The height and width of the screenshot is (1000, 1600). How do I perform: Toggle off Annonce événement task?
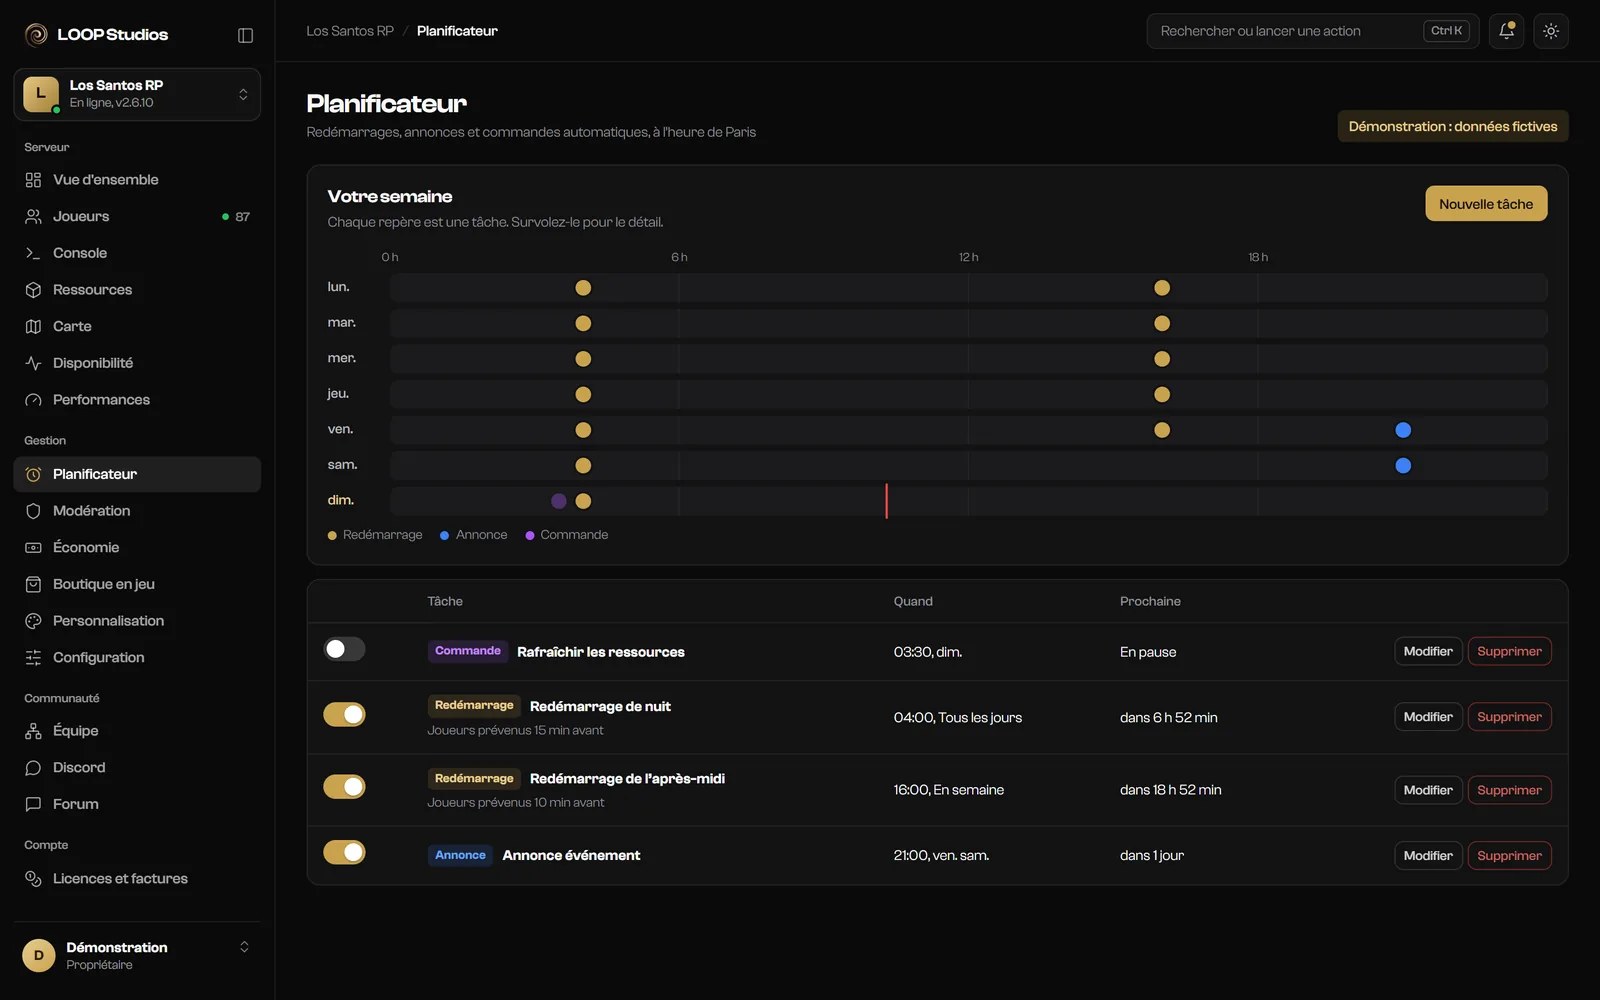tap(344, 852)
